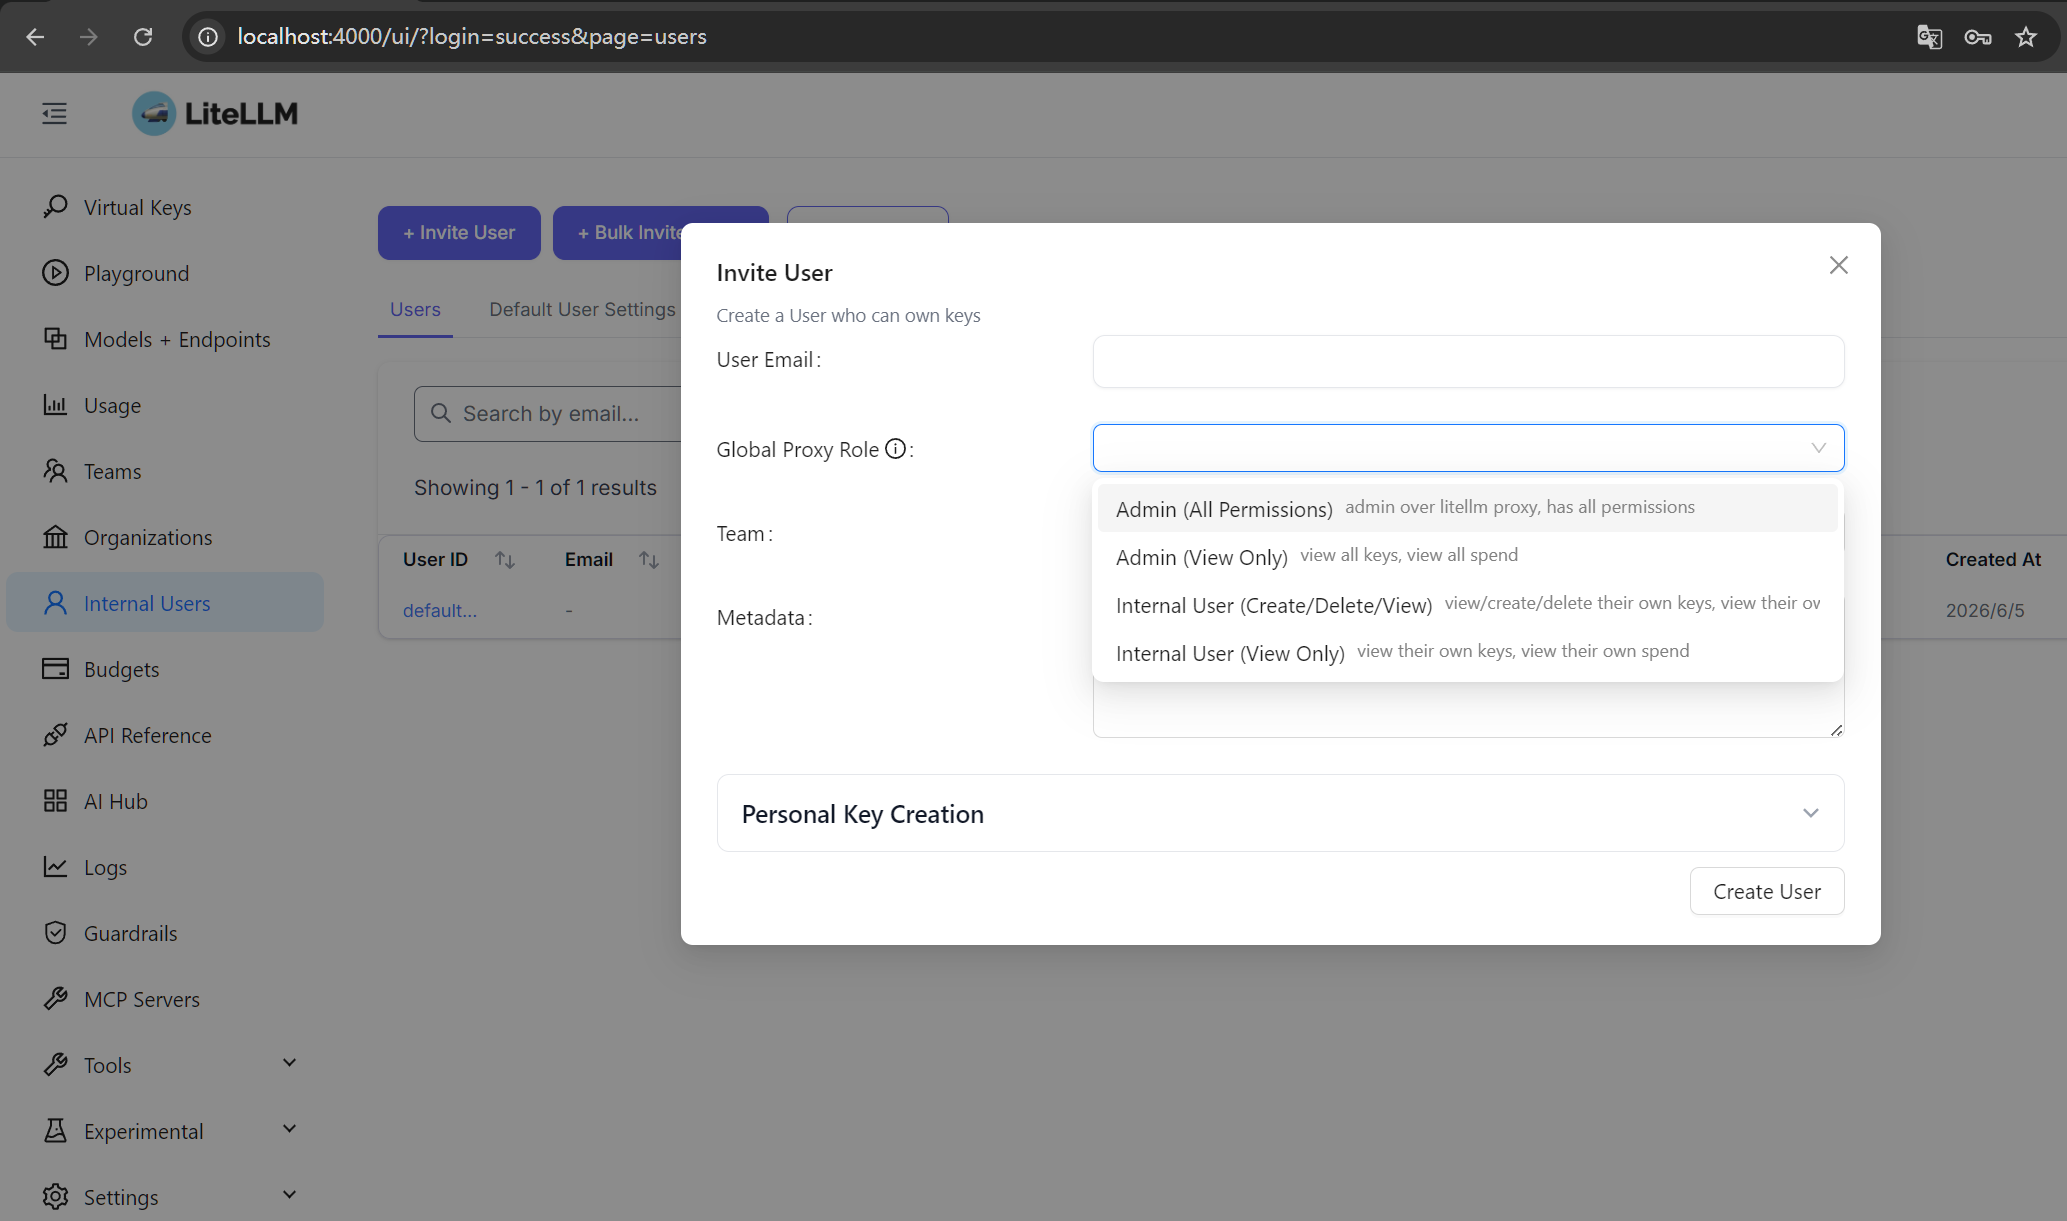Click the MCP Servers wrench icon
The width and height of the screenshot is (2067, 1221).
[x=56, y=999]
